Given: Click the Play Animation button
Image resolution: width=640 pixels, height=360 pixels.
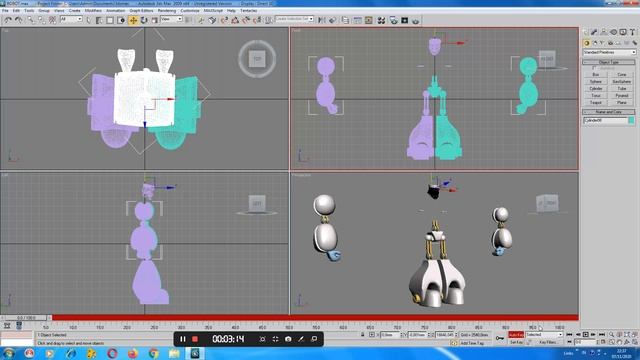Looking at the screenshot, I should [x=586, y=335].
